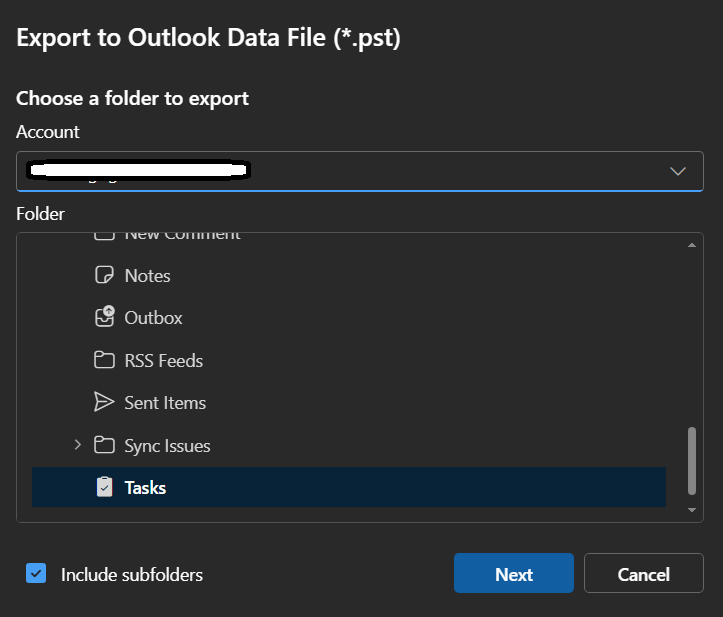Select the Notes folder label
This screenshot has width=723, height=617.
[148, 276]
